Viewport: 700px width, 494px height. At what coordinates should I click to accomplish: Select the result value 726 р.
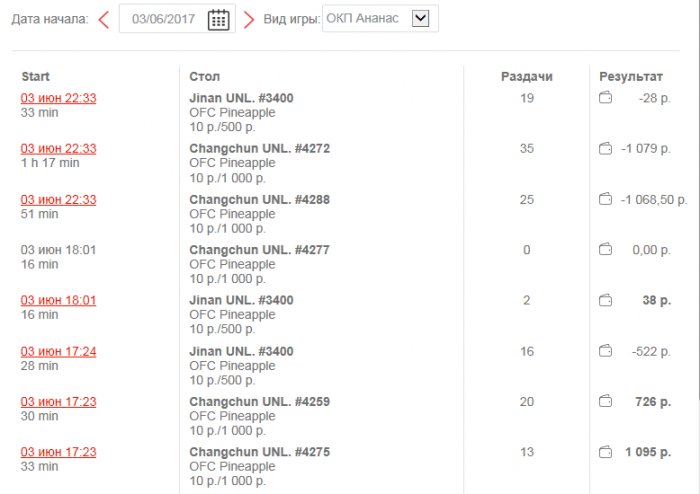[653, 402]
